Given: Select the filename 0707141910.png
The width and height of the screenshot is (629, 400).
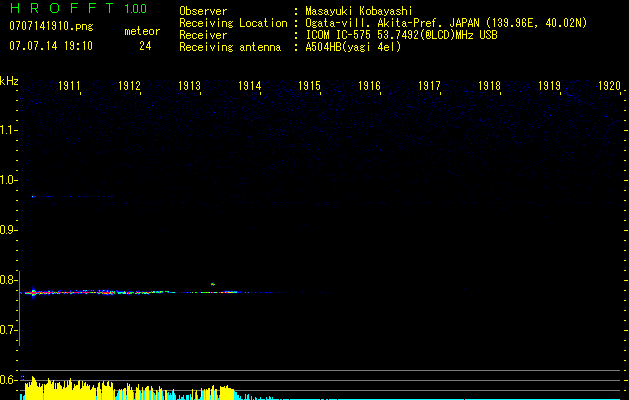Looking at the screenshot, I should pos(51,26).
